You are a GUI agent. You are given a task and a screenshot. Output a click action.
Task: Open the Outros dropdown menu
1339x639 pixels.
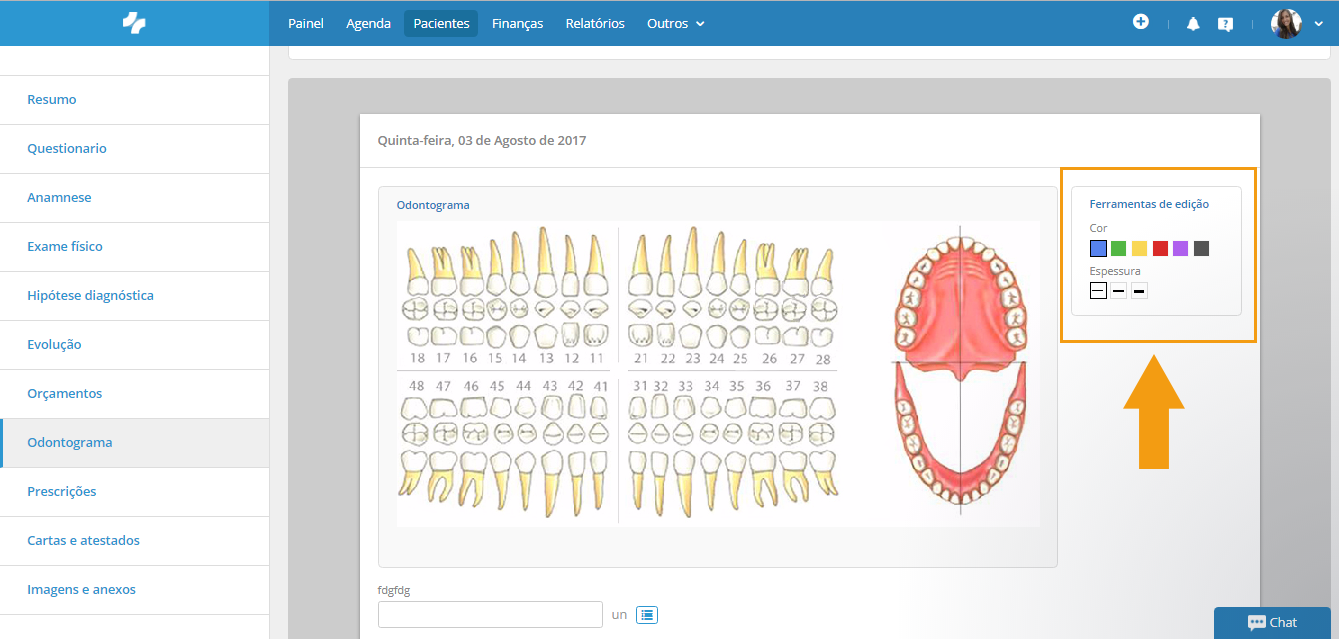pyautogui.click(x=676, y=23)
